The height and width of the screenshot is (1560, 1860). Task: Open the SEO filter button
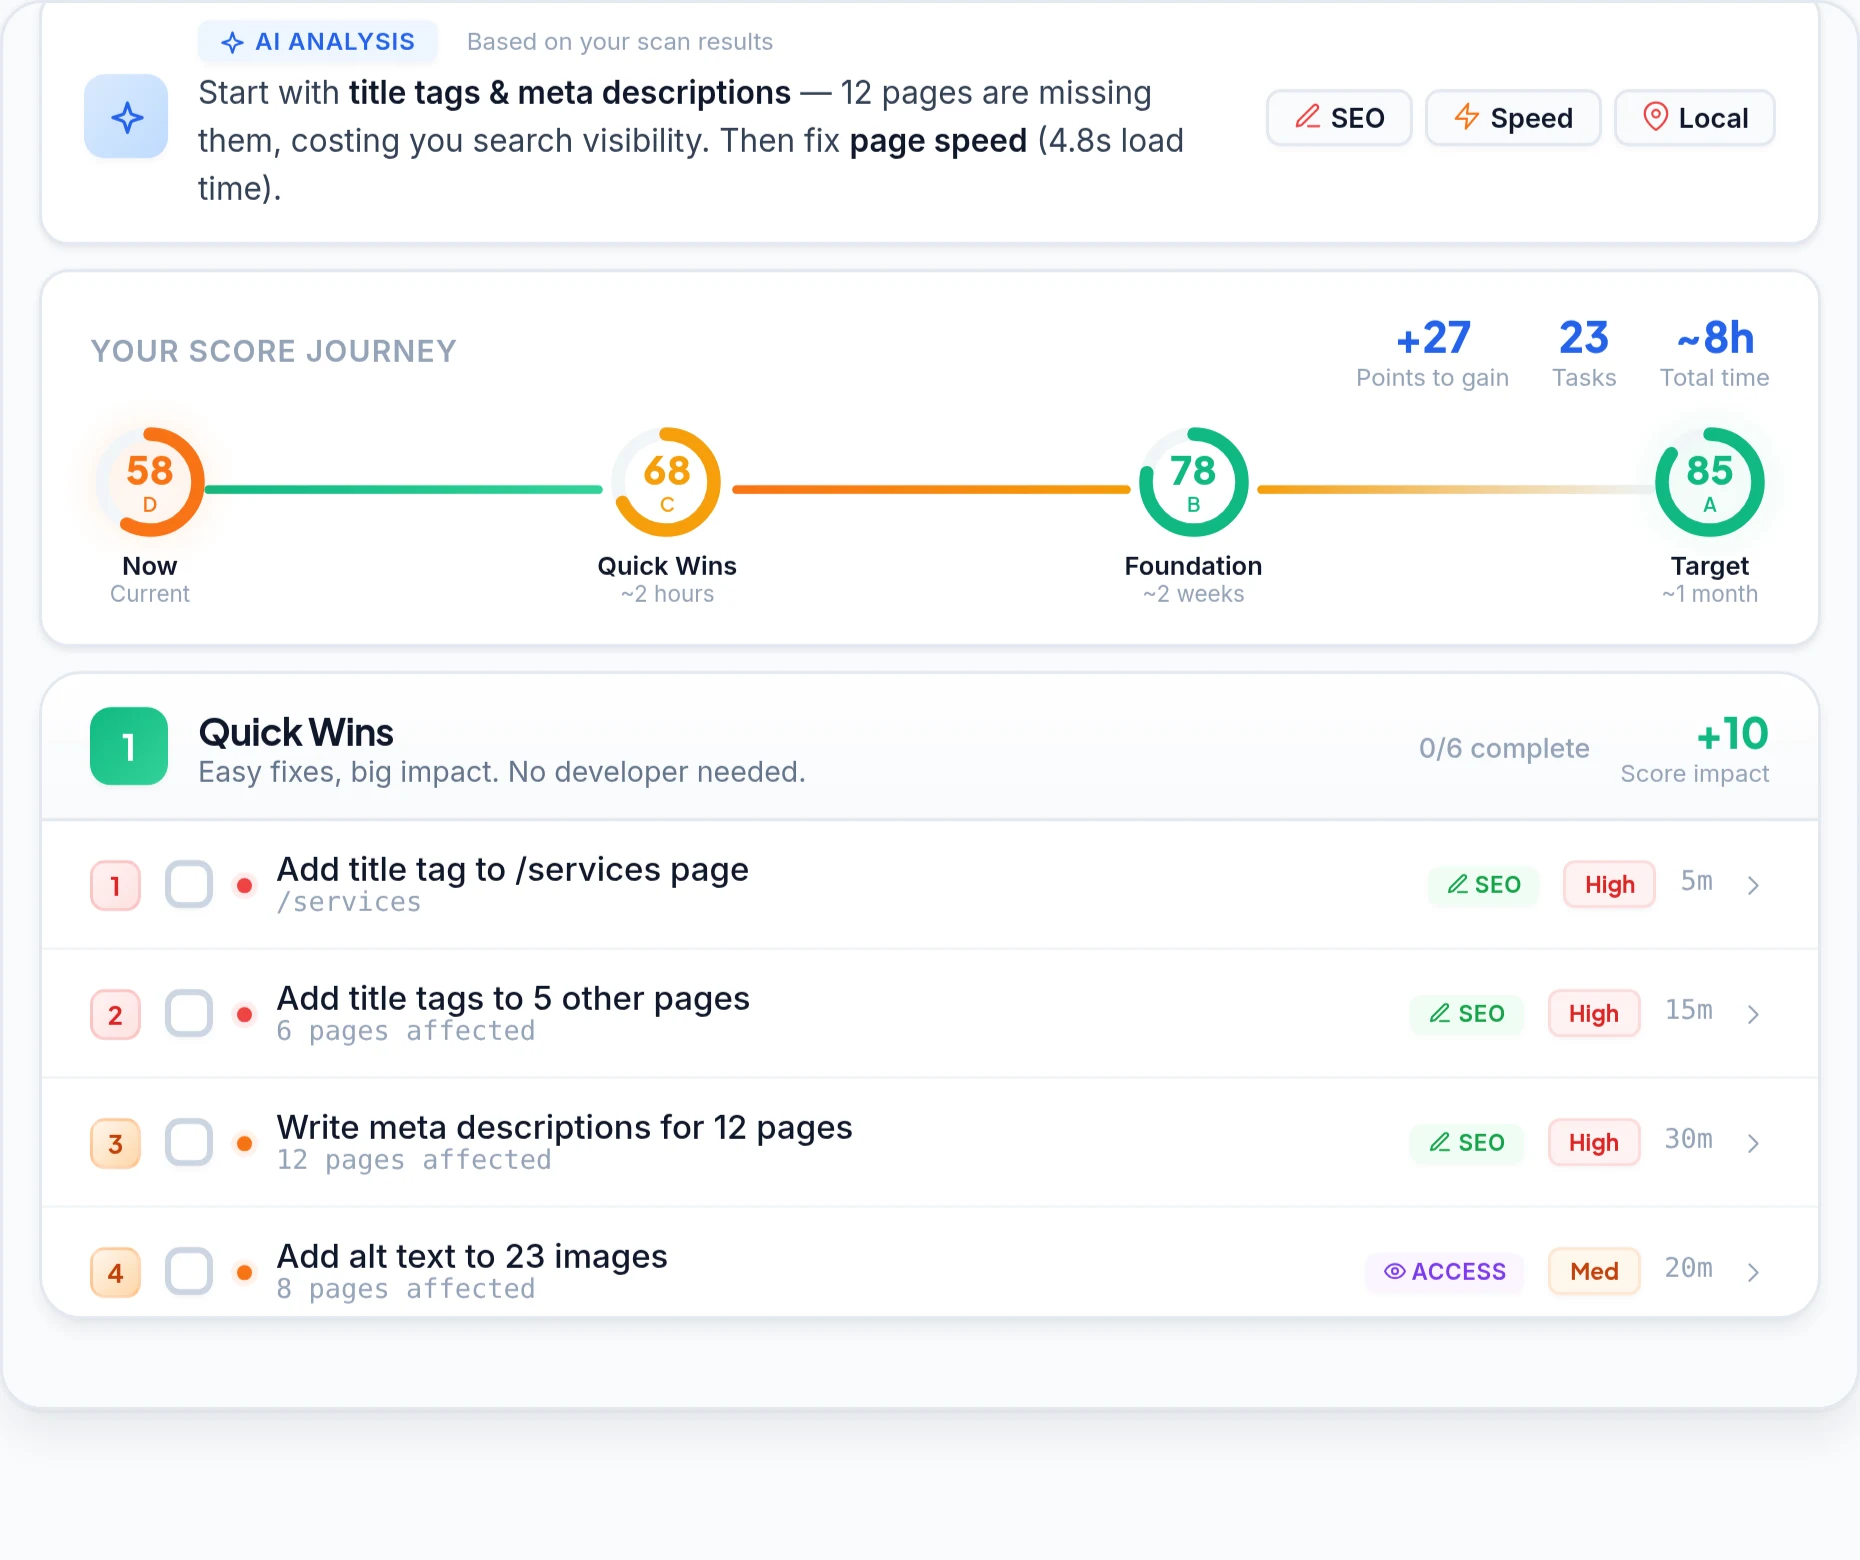[x=1339, y=118]
